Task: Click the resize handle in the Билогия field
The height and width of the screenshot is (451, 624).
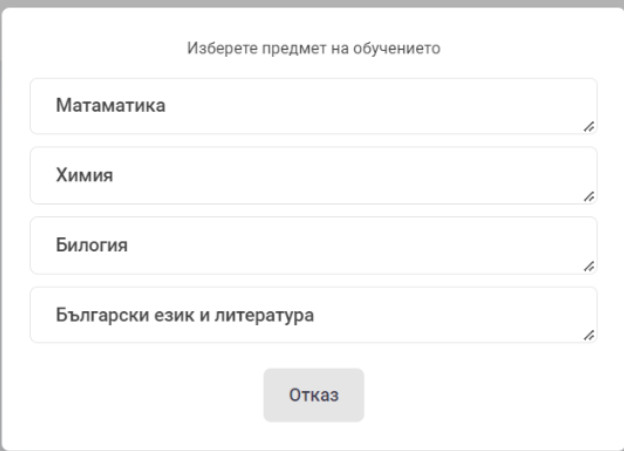Action: tap(589, 266)
